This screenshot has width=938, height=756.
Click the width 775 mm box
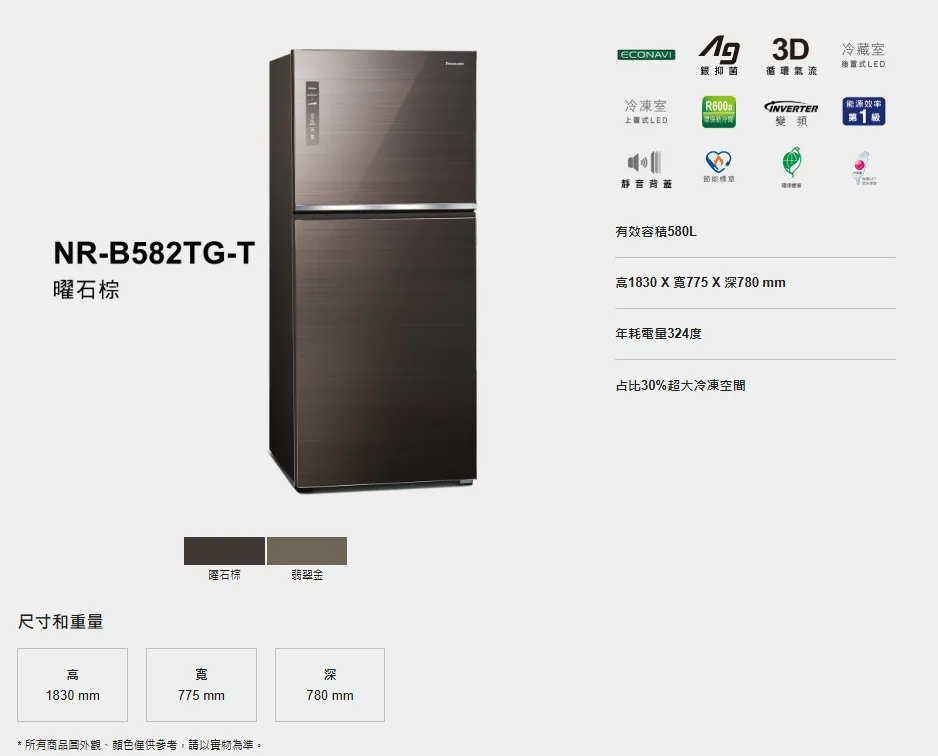(x=201, y=685)
